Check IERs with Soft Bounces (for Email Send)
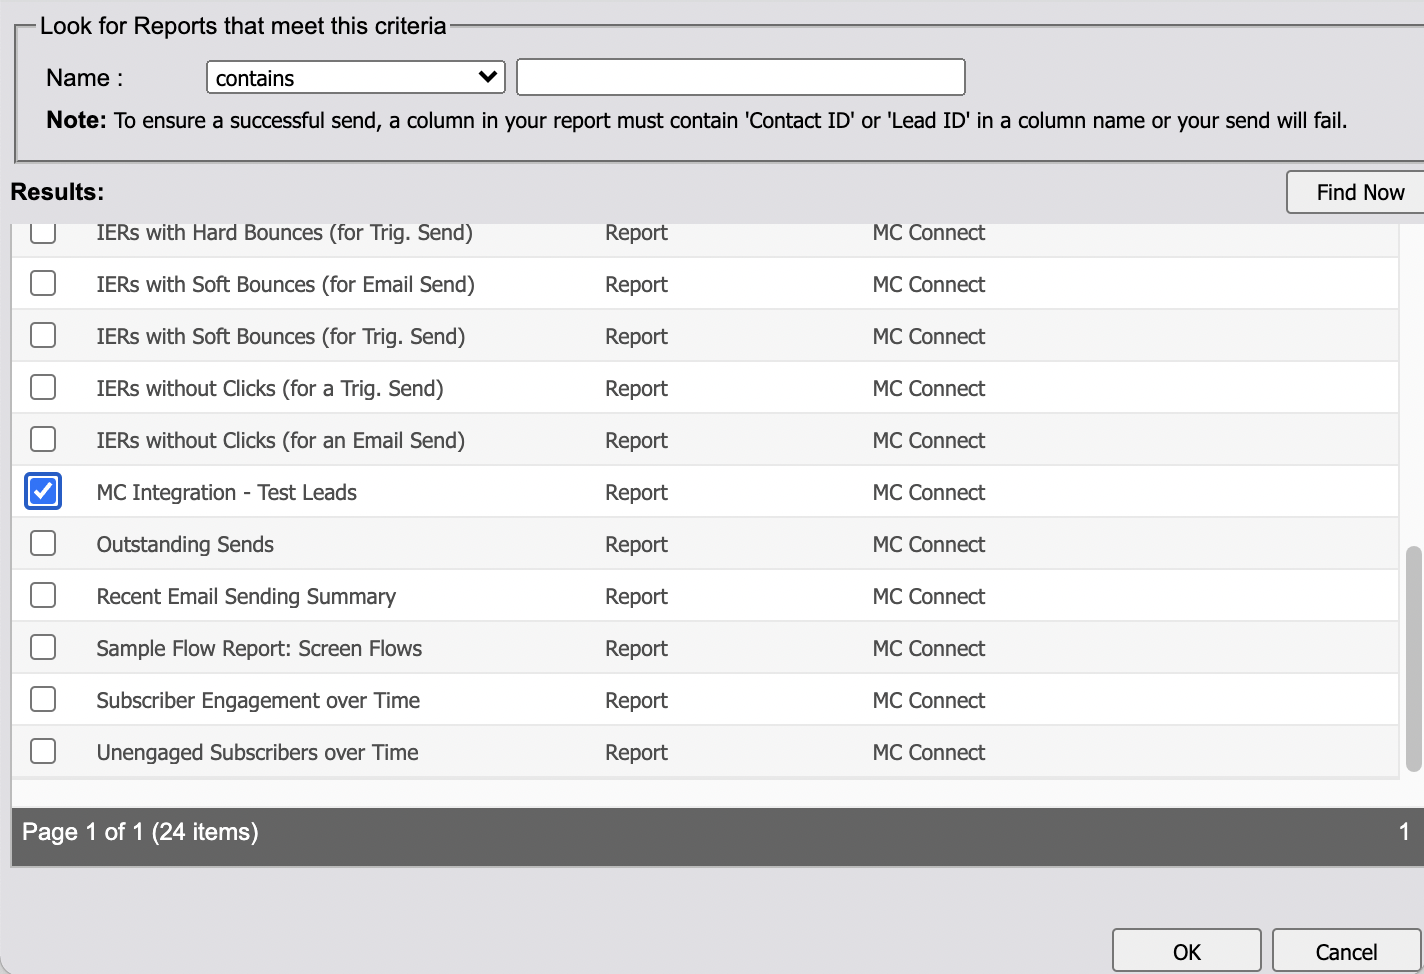 click(43, 283)
